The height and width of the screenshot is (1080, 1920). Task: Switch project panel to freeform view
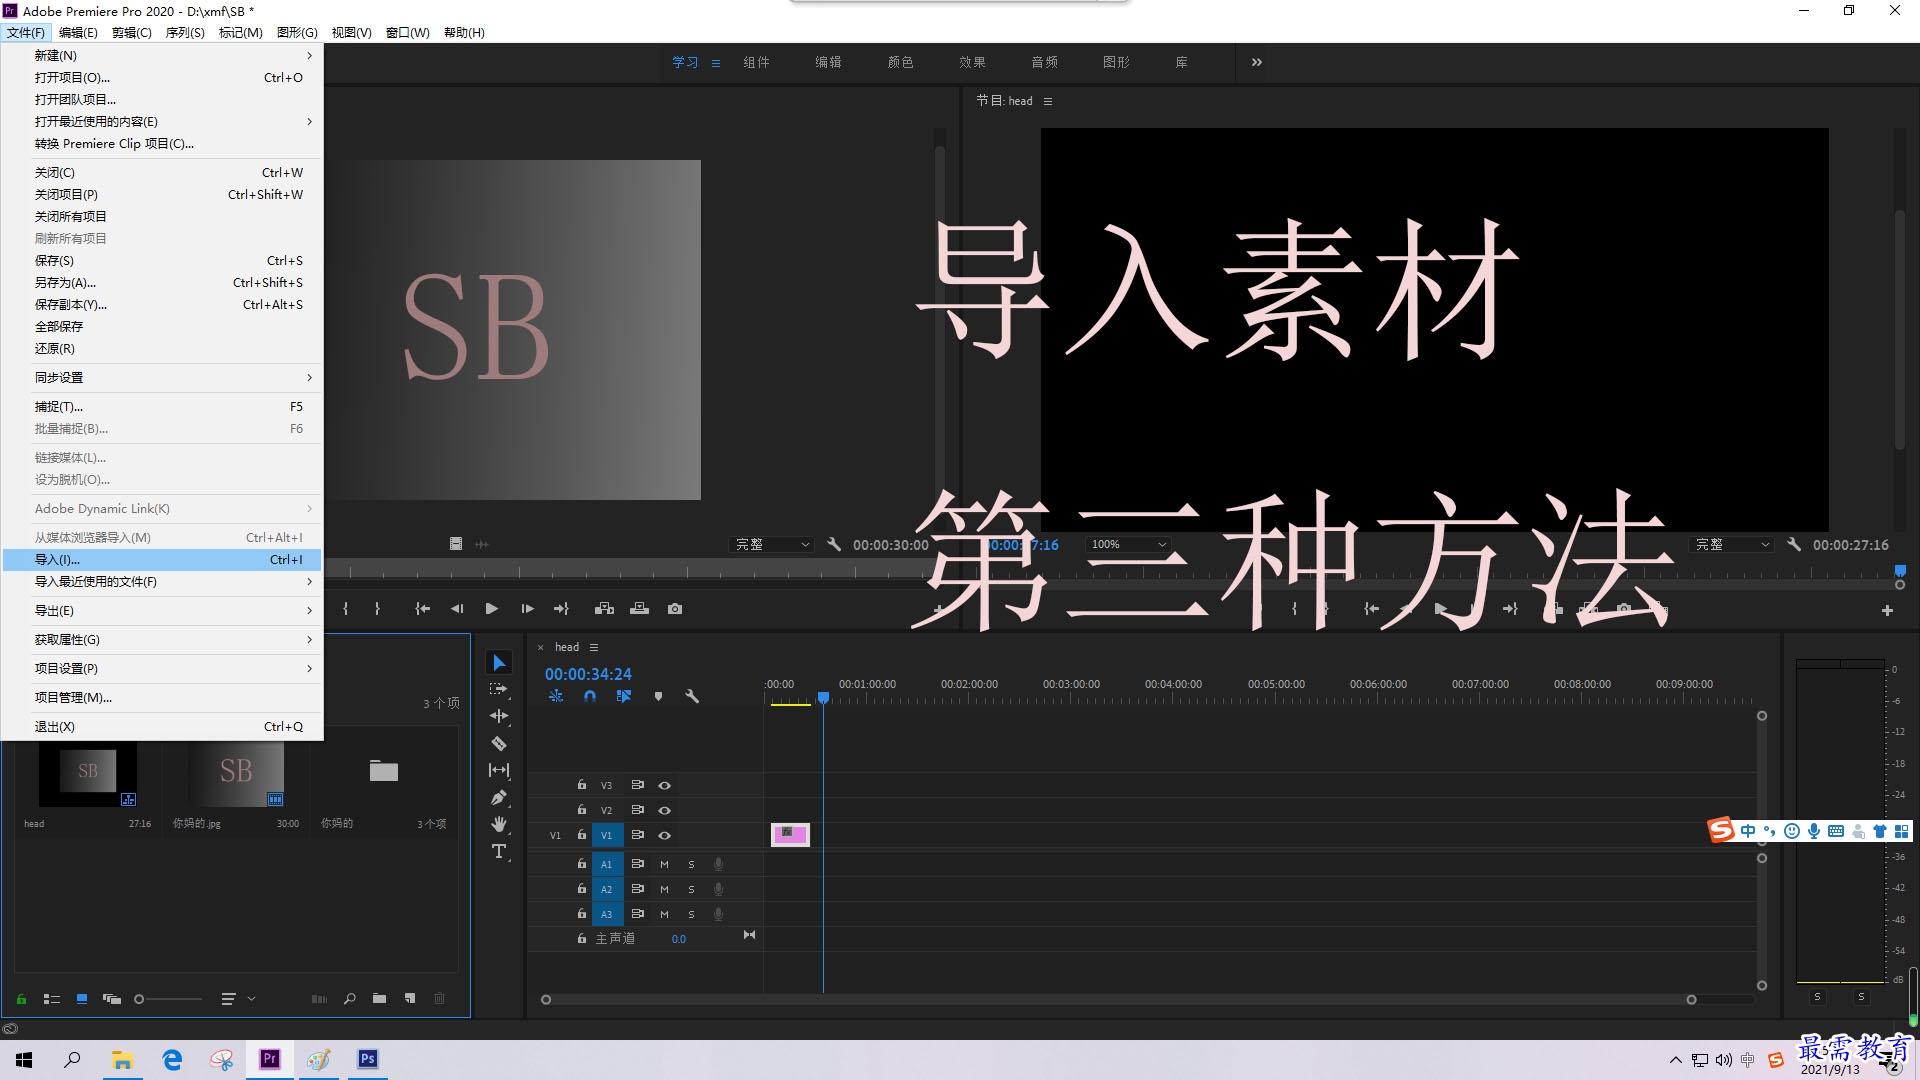click(112, 998)
